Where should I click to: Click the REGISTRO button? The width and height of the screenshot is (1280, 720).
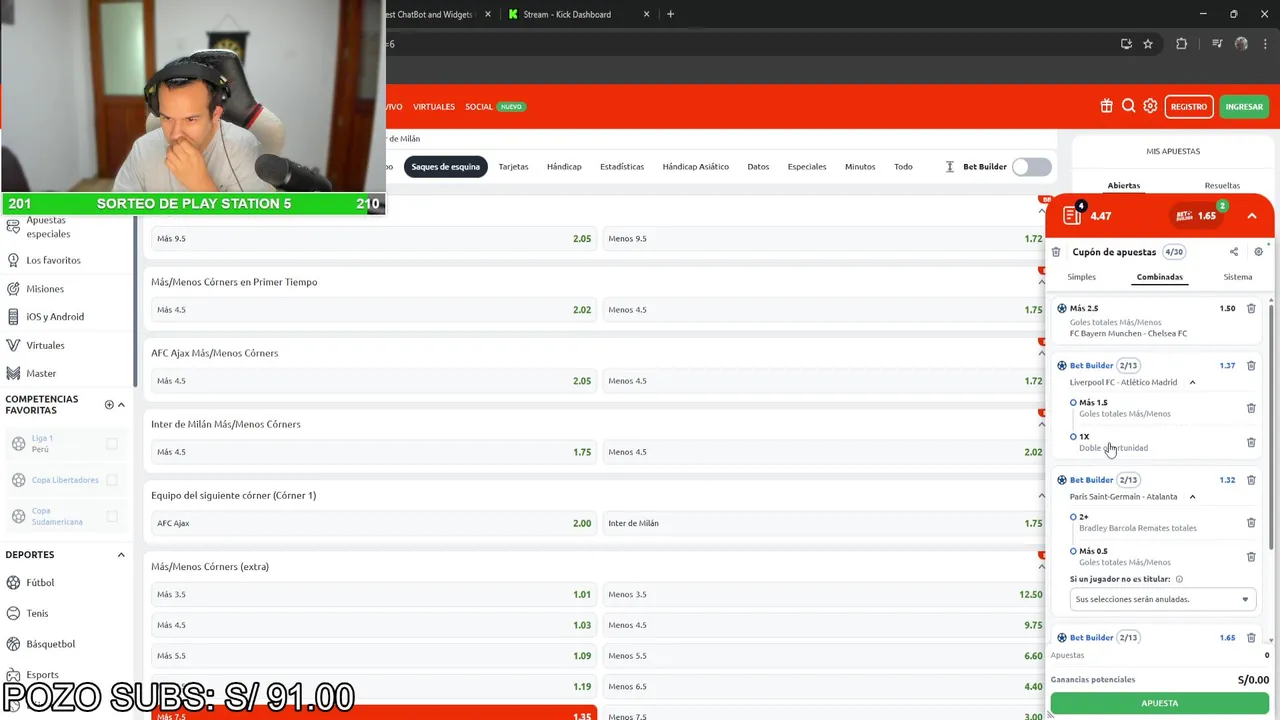click(x=1189, y=106)
